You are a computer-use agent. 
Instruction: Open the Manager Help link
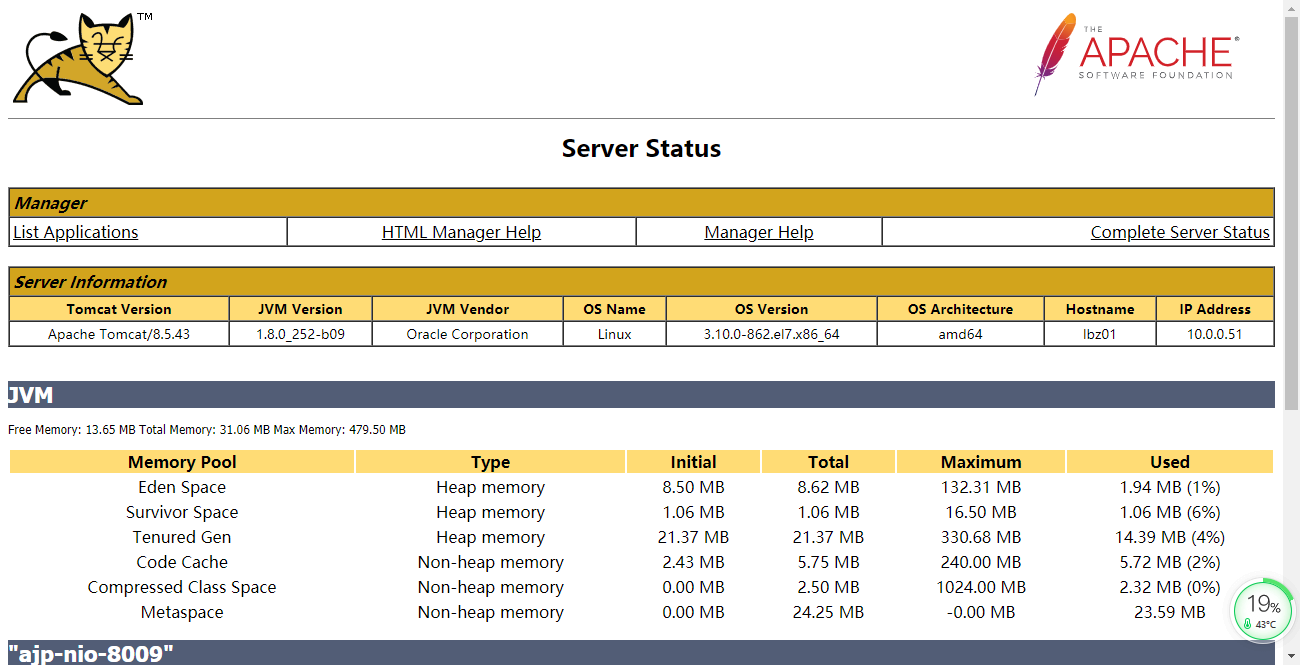click(x=759, y=232)
